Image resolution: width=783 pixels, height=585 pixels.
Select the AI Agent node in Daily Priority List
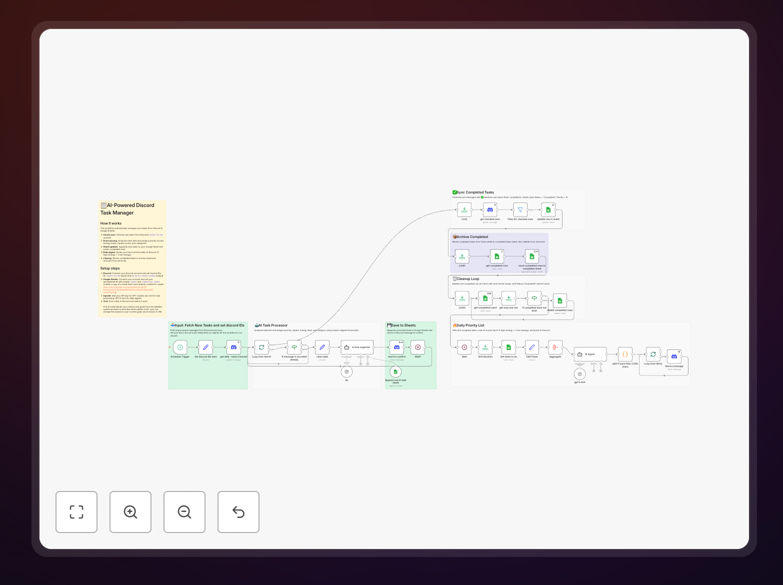[590, 354]
